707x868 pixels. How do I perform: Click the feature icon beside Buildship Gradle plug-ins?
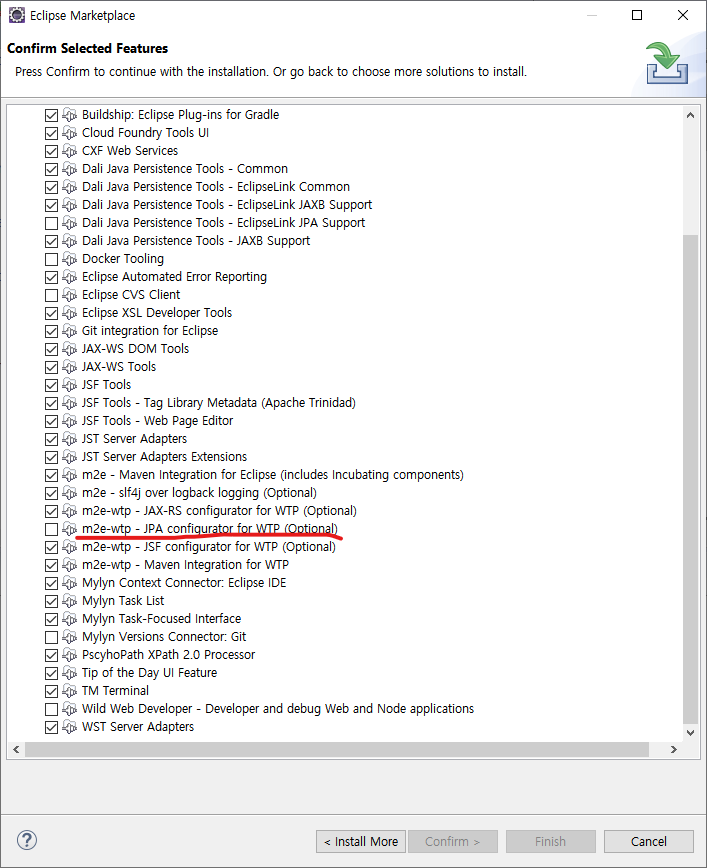pyautogui.click(x=69, y=115)
